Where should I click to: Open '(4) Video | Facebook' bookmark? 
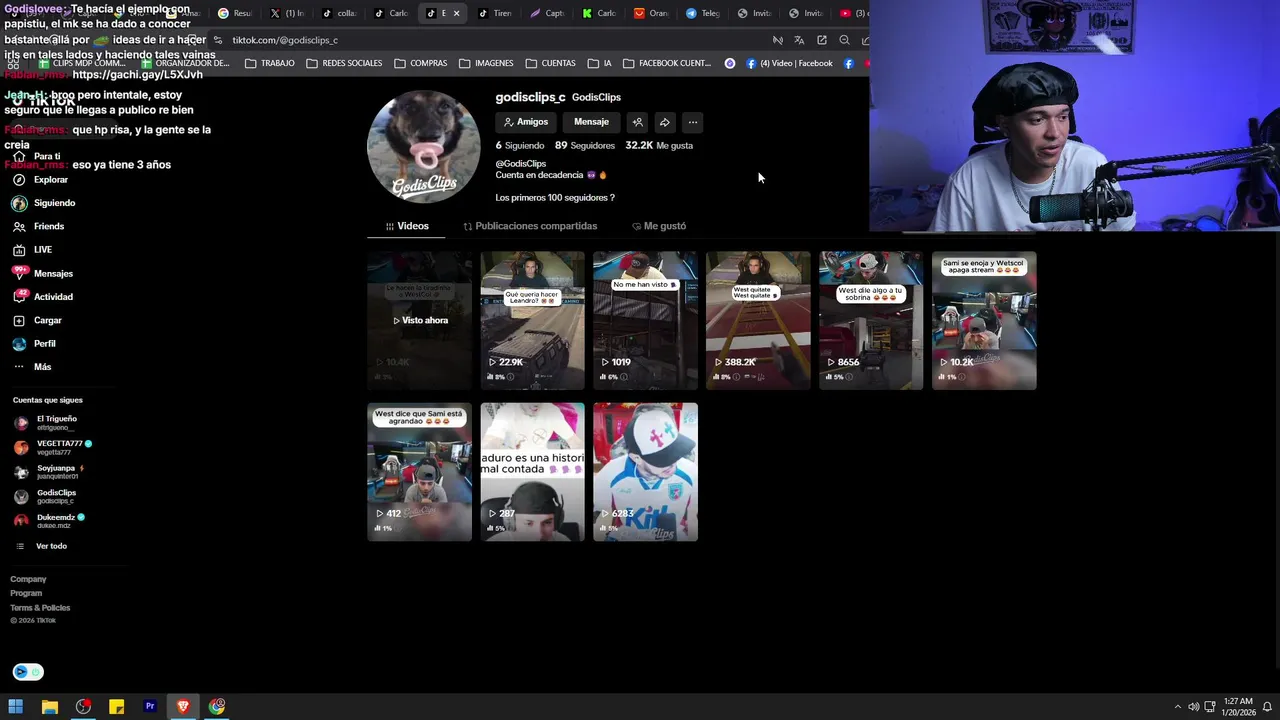789,63
